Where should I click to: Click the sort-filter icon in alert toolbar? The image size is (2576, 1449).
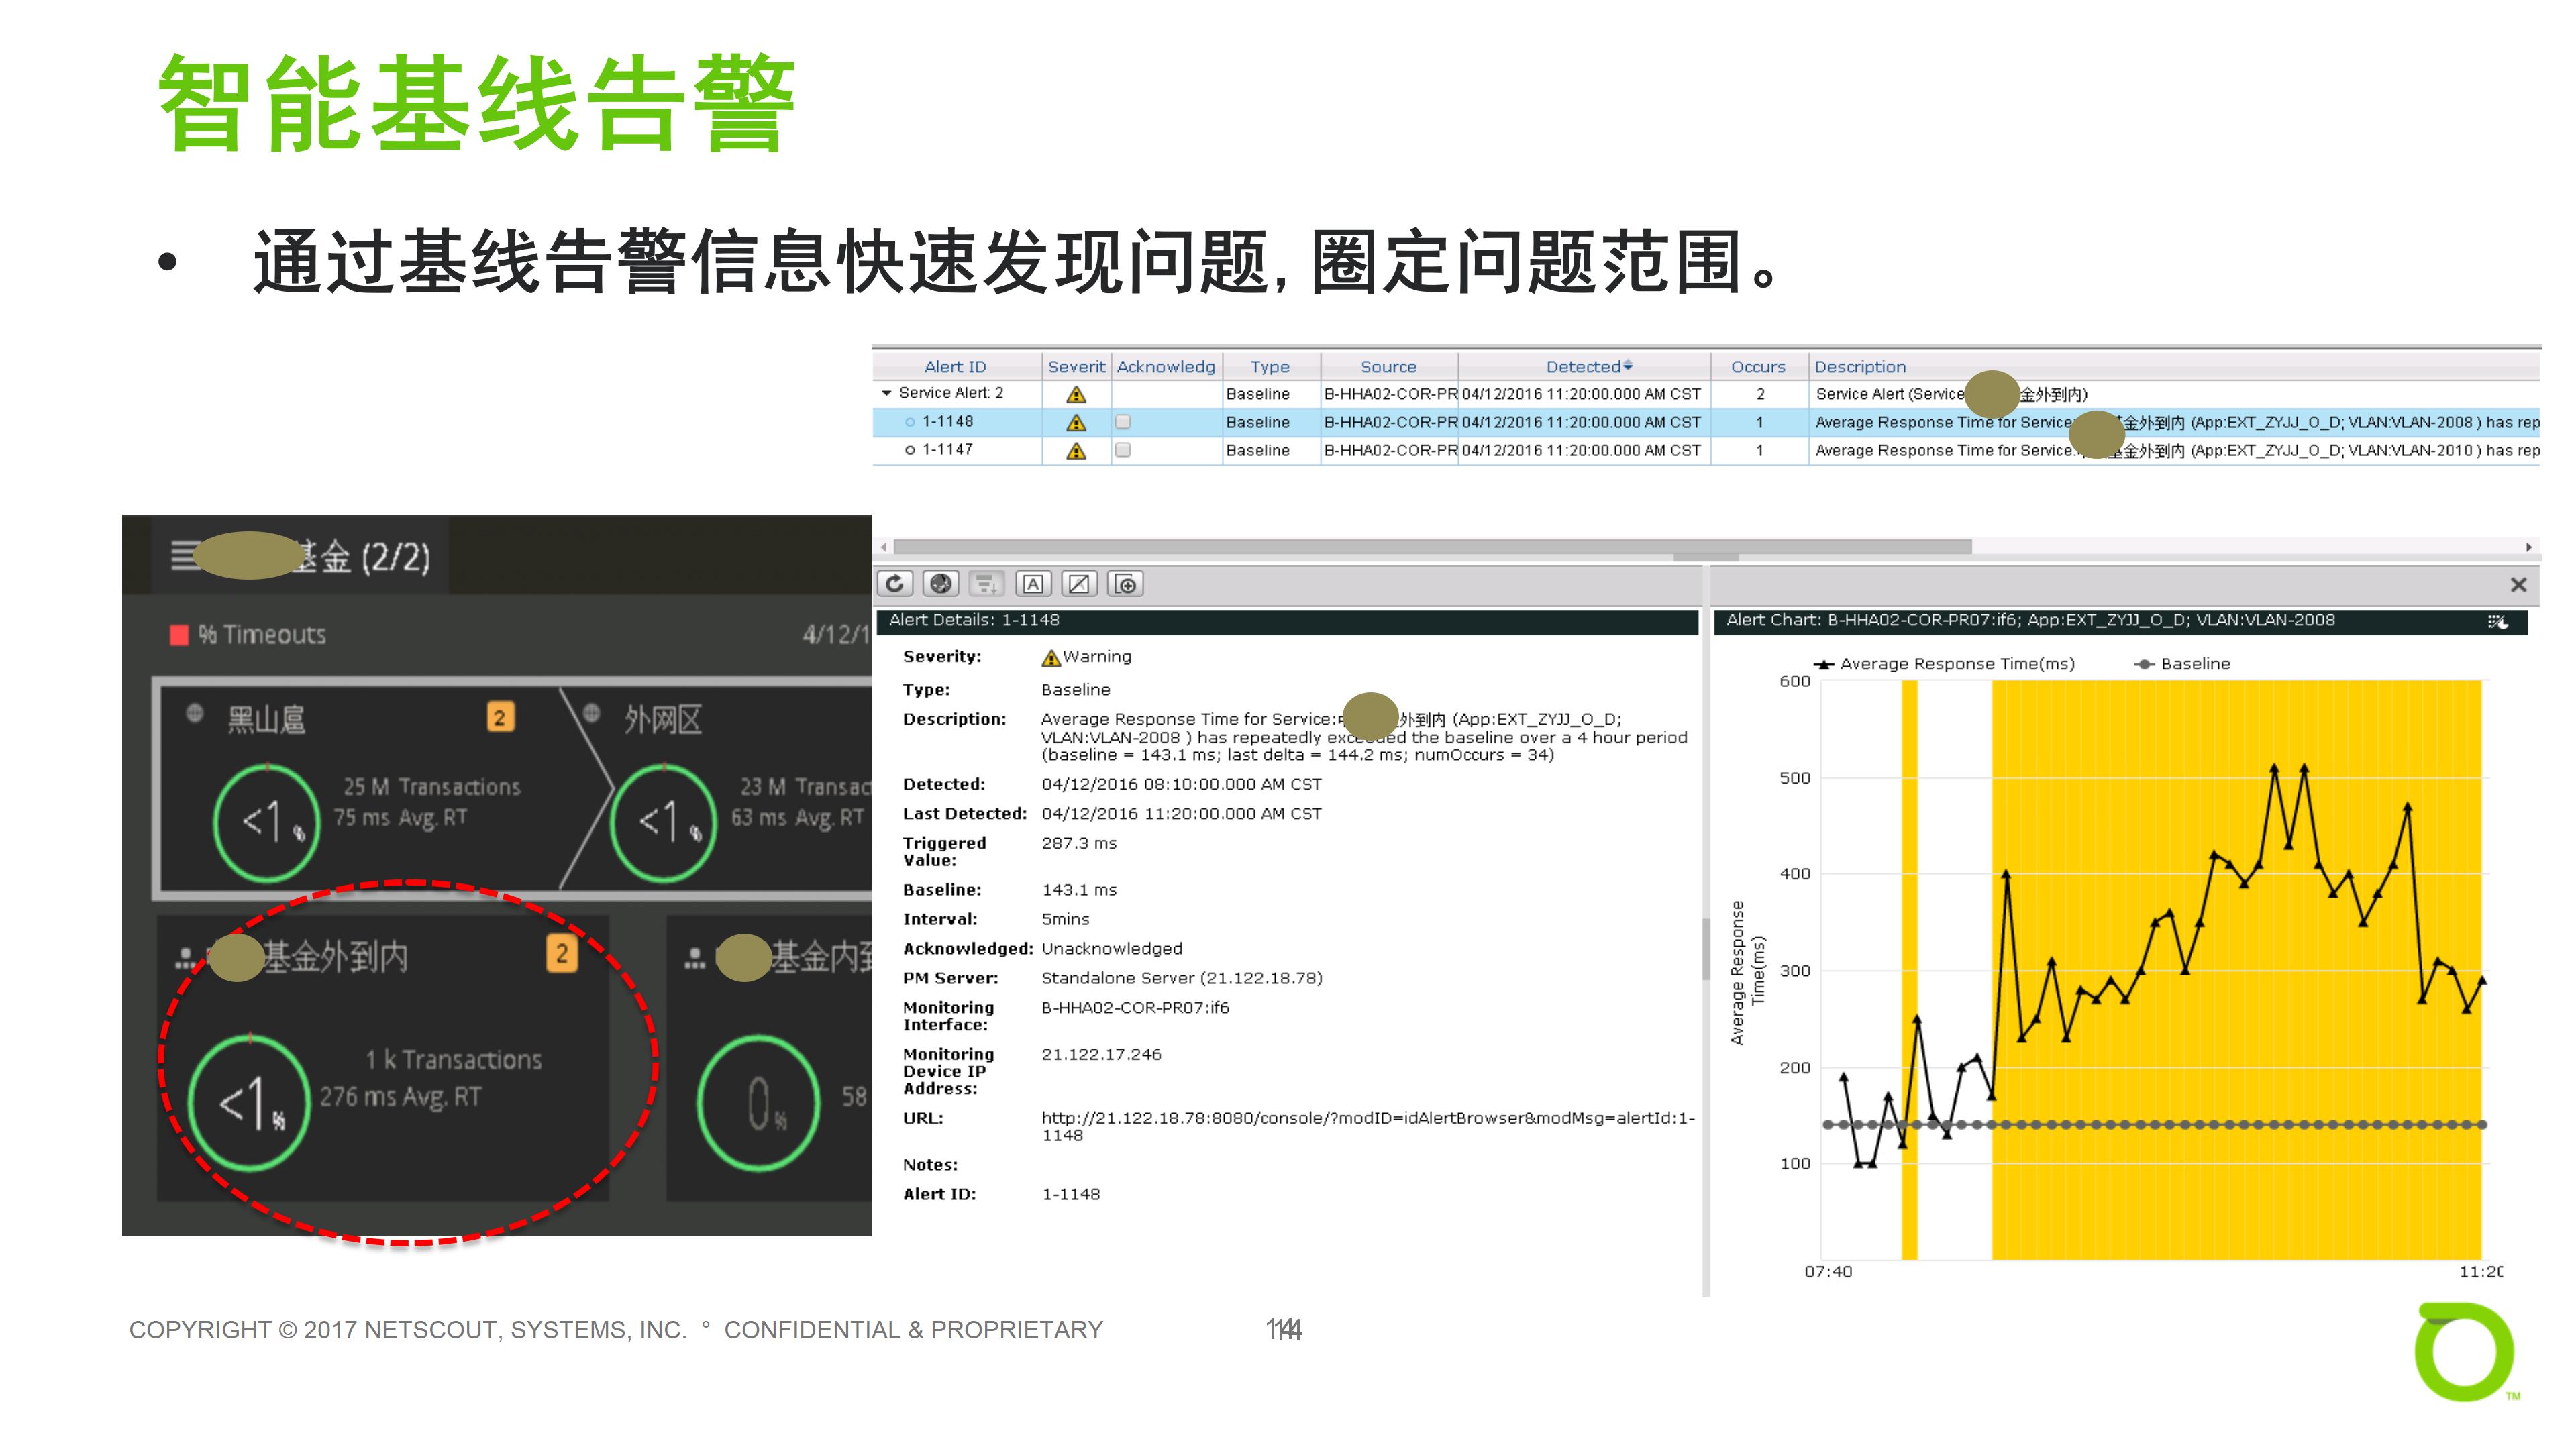point(986,583)
